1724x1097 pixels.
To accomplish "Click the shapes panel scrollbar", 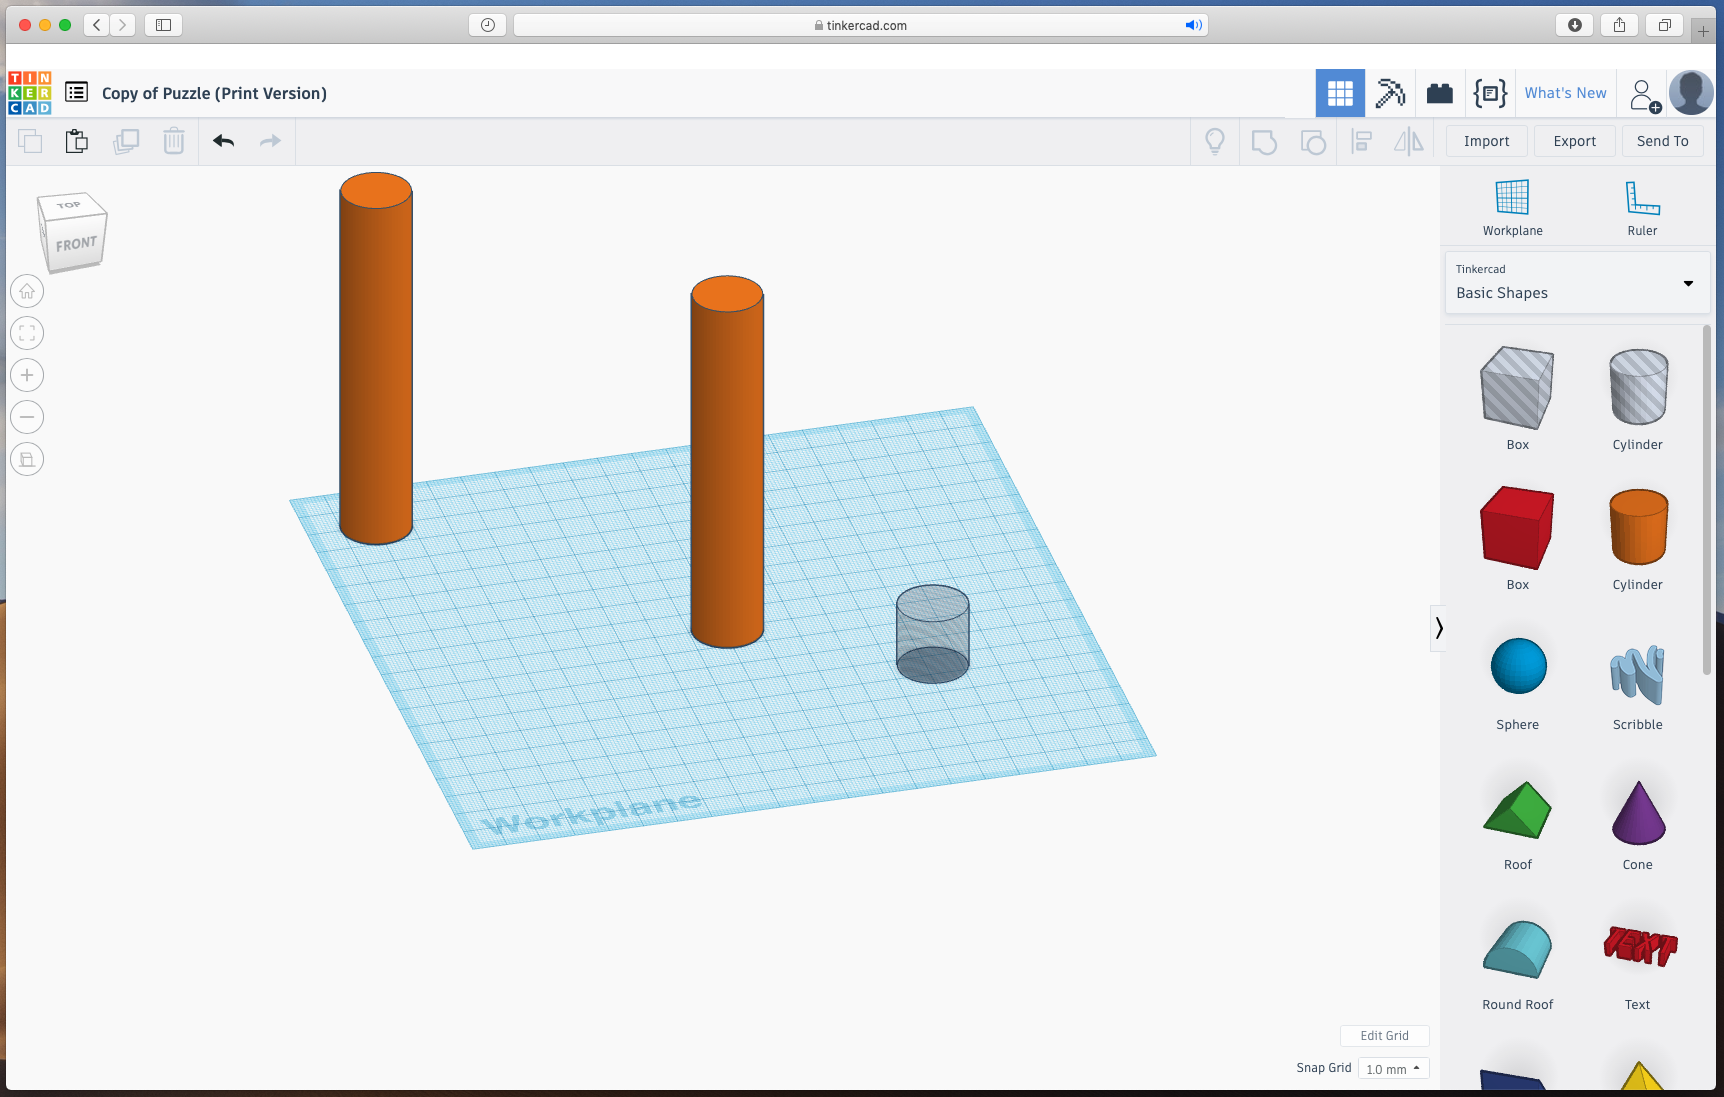I will (x=1707, y=500).
